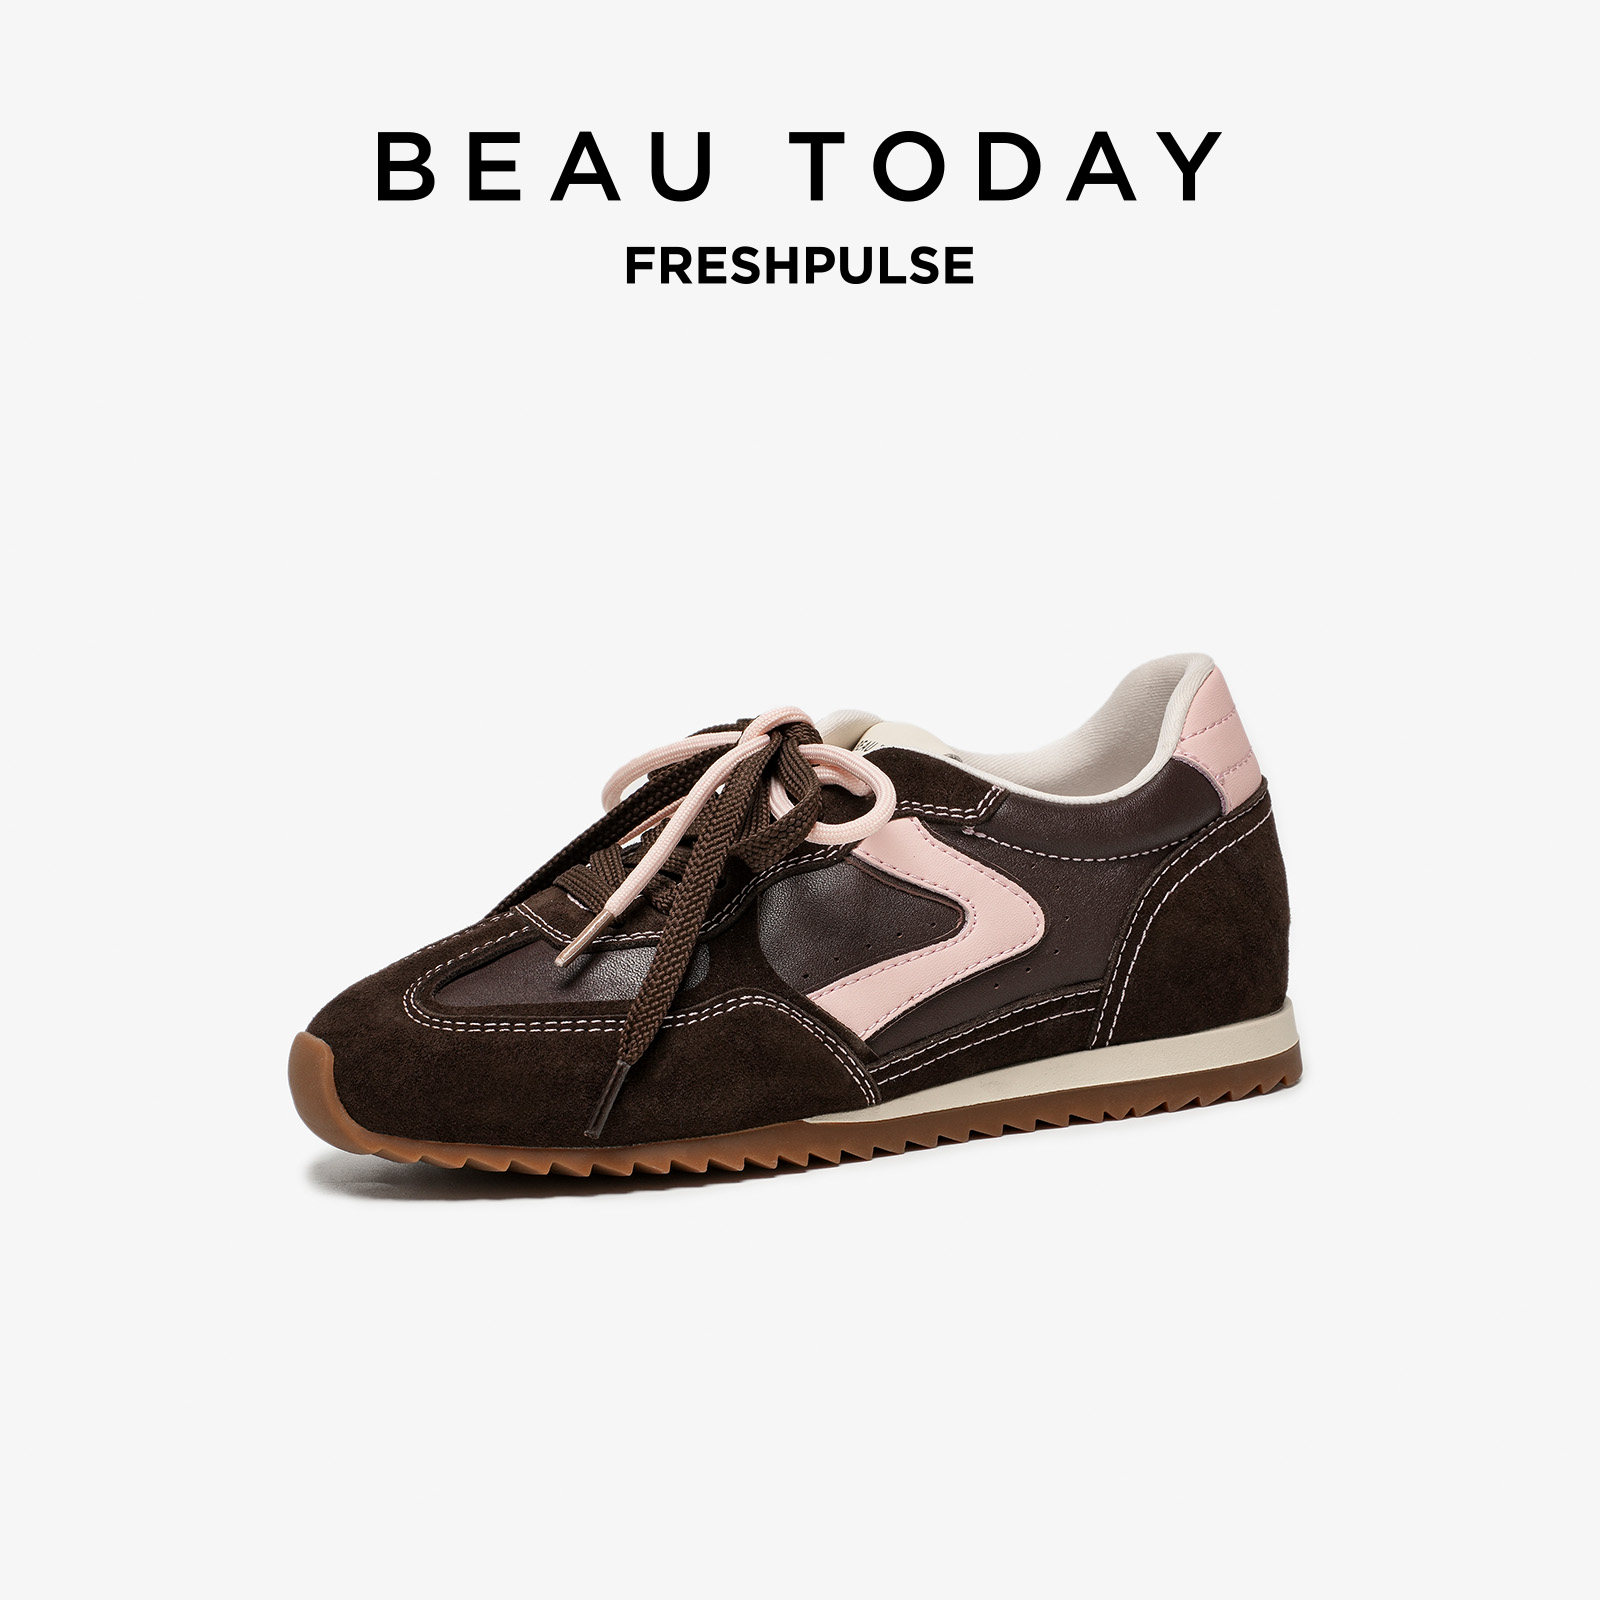This screenshot has width=1600, height=1600.
Task: Click the letter Y in BEAU TODAY
Action: [x=1193, y=166]
